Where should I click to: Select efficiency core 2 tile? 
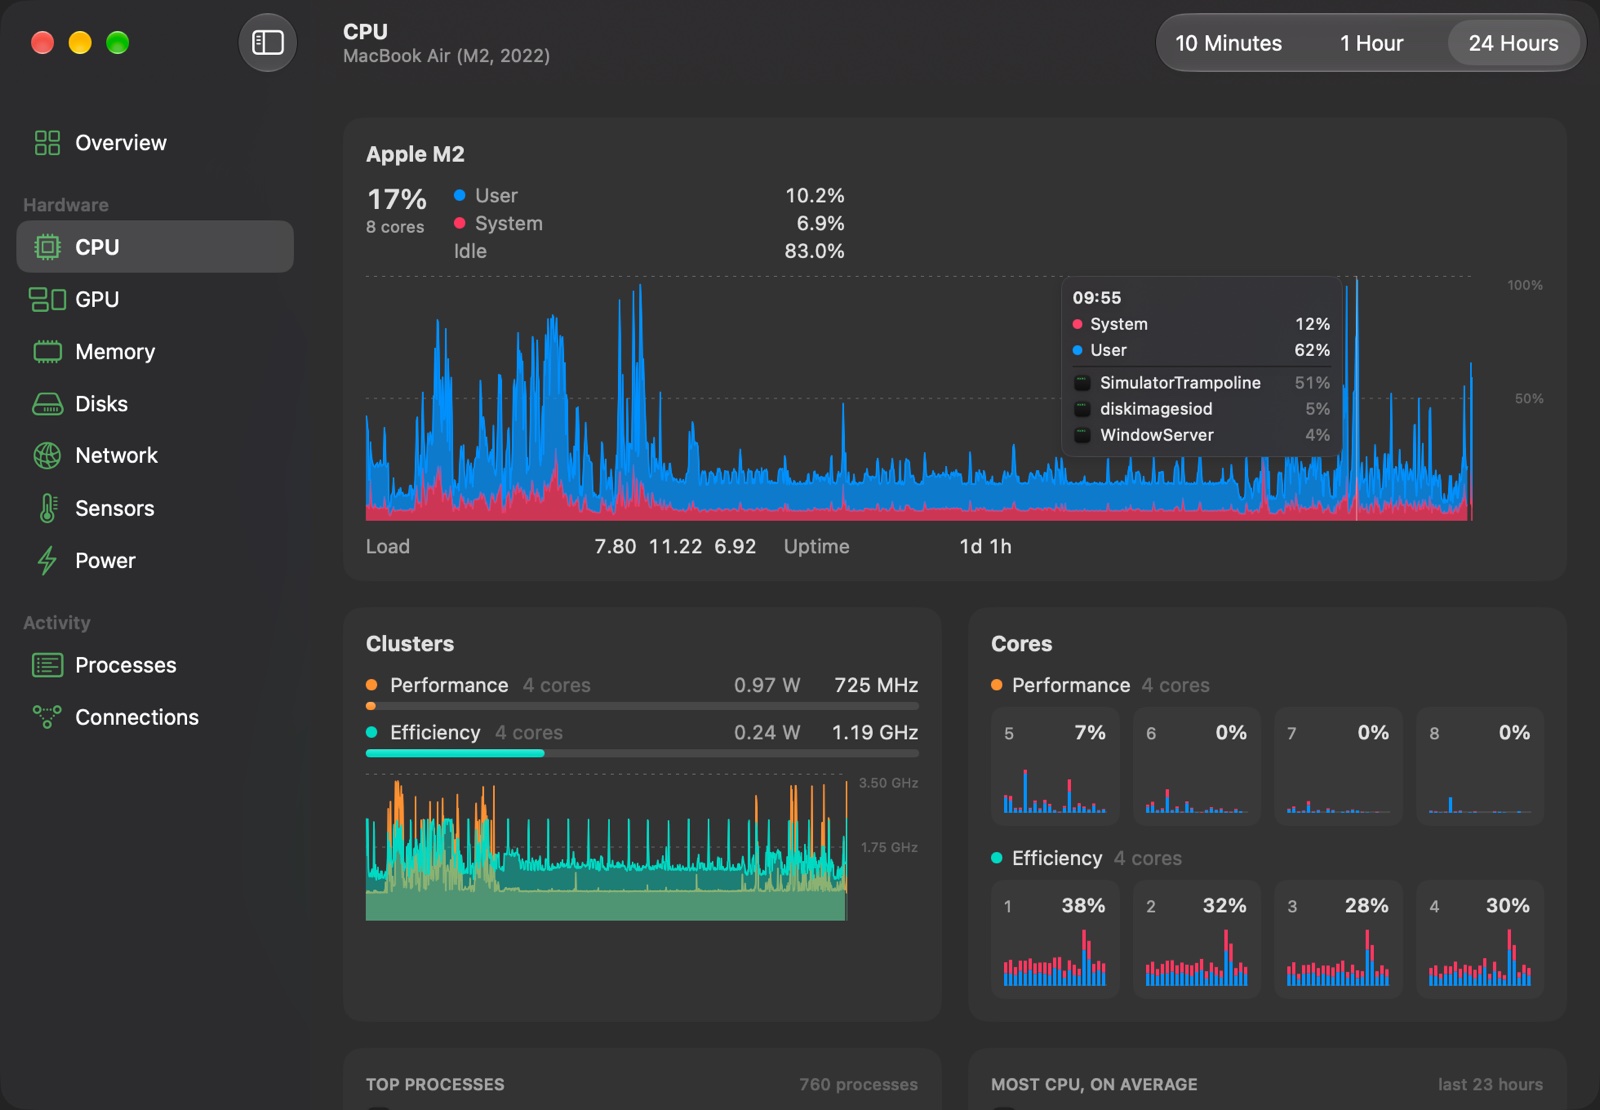click(x=1197, y=939)
